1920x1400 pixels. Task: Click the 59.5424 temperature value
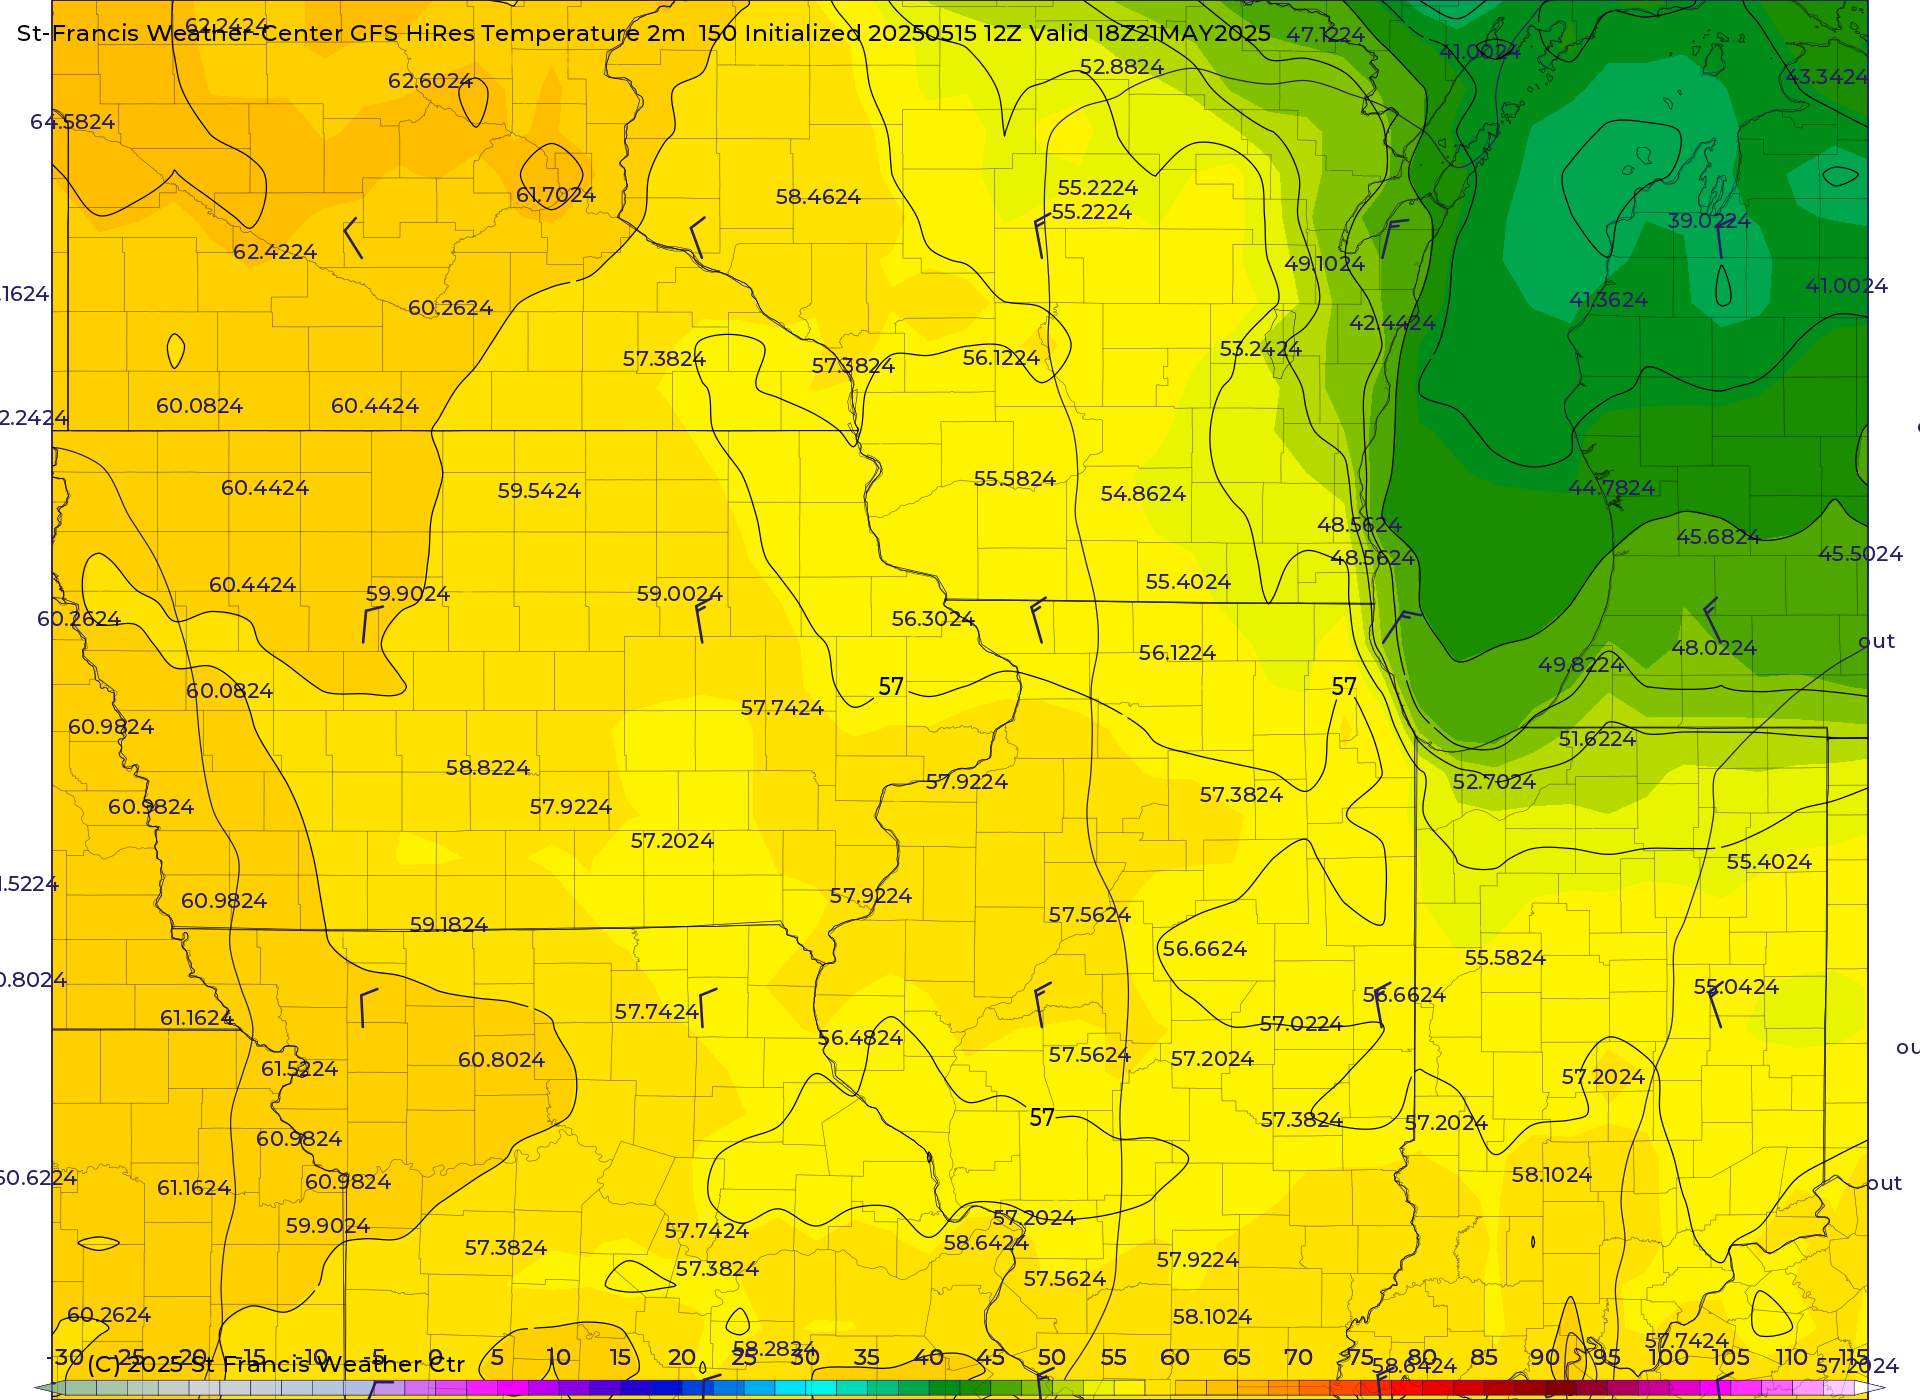(540, 491)
